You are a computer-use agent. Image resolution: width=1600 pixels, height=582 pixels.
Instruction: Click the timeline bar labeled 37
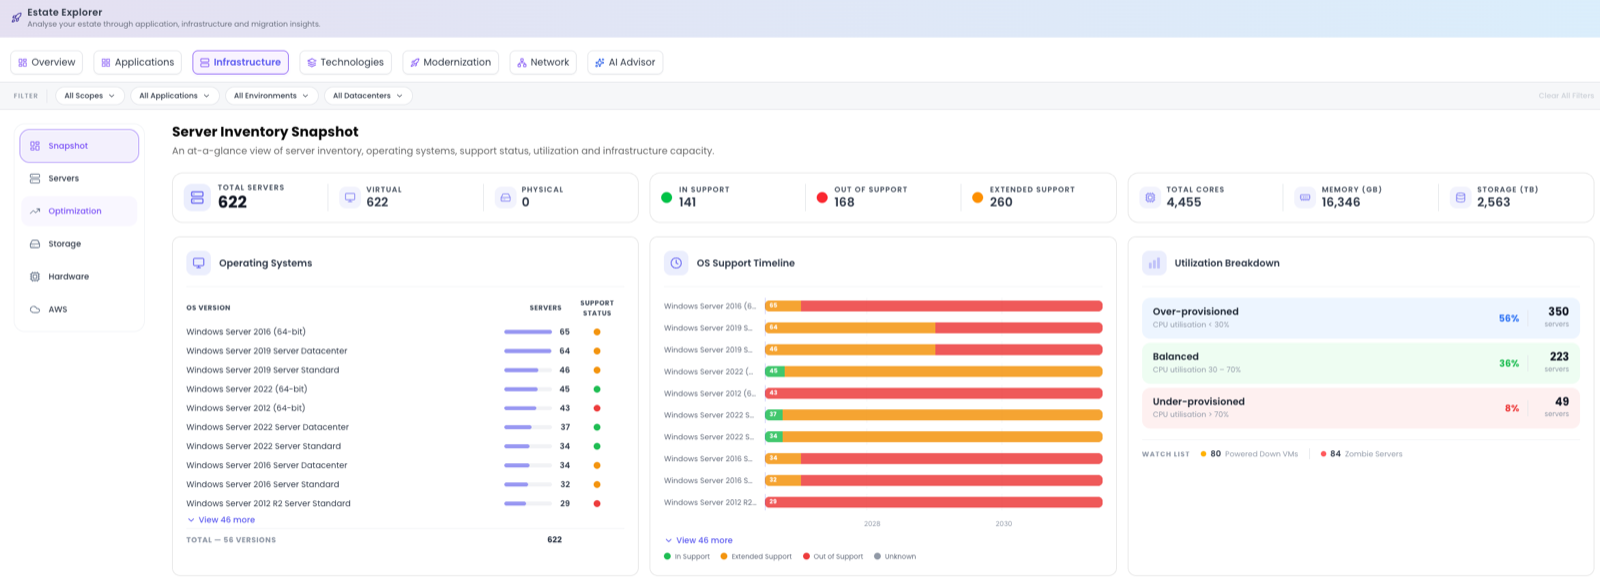pos(934,415)
